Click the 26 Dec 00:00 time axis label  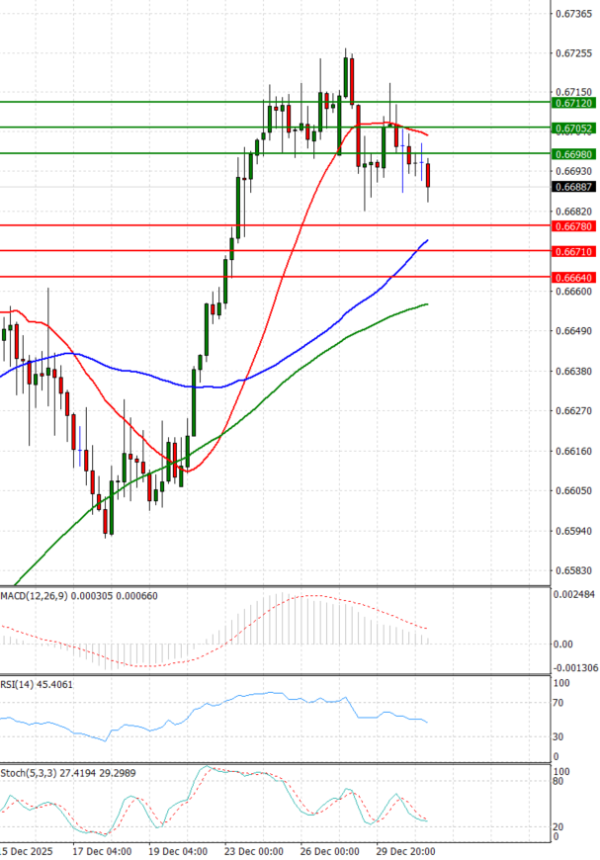point(332,851)
